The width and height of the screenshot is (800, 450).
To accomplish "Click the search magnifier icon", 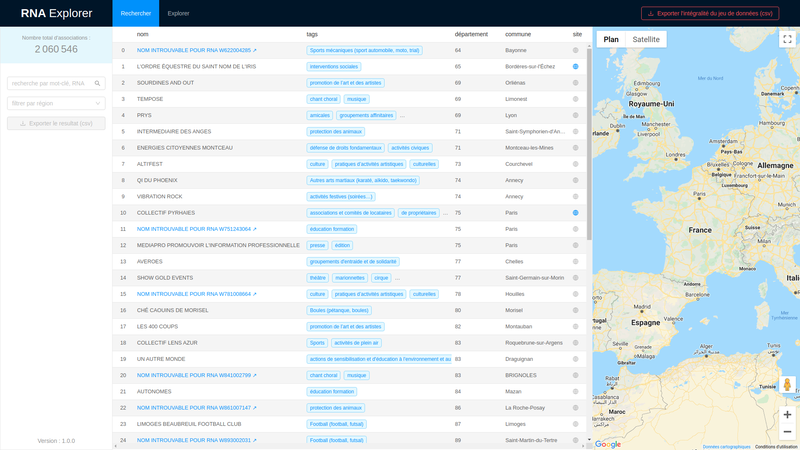I will click(97, 83).
